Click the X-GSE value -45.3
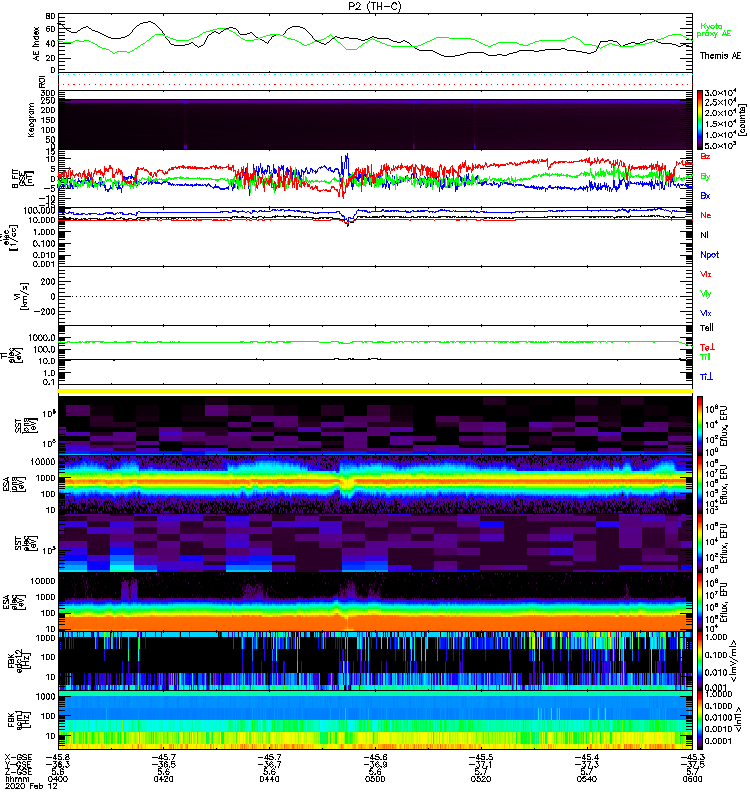This screenshot has height=800, width=750. 692,758
